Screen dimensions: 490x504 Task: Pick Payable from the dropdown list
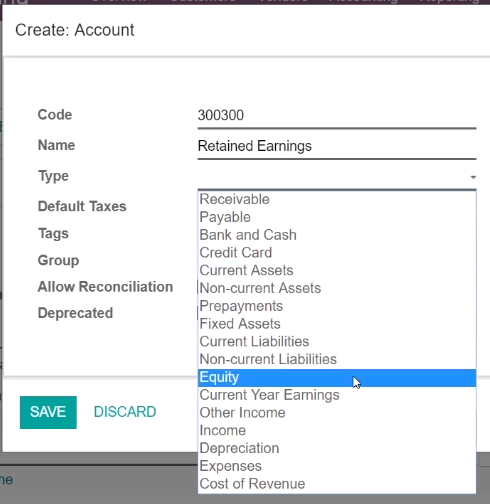point(337,217)
